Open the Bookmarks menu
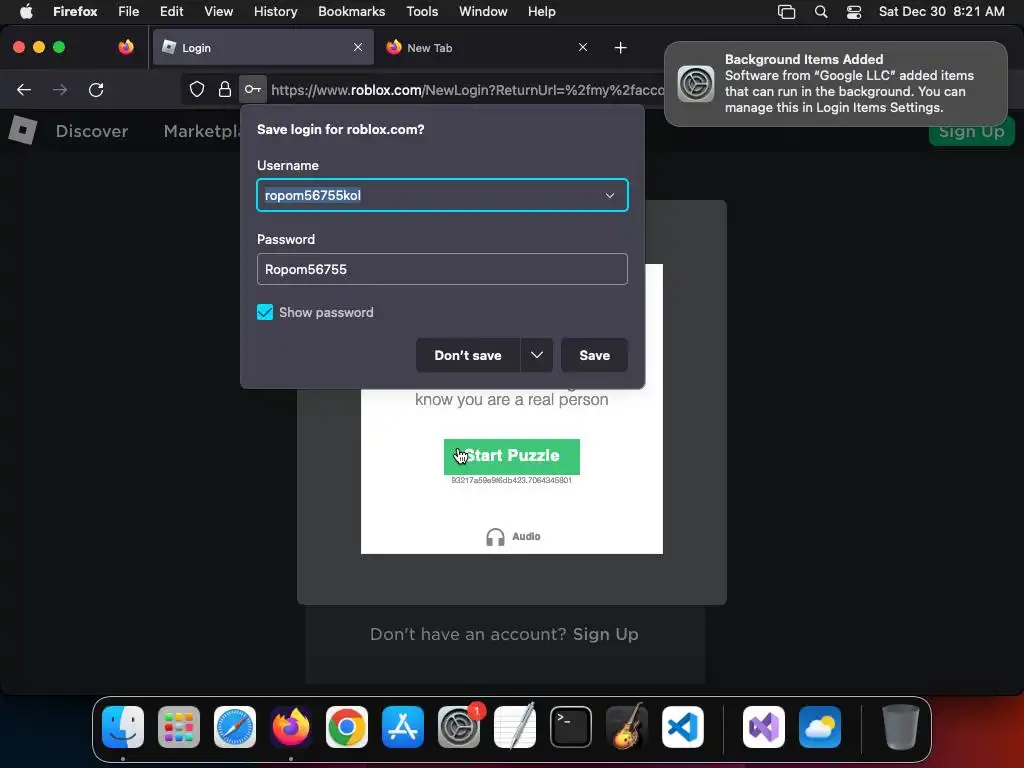Viewport: 1024px width, 768px height. pos(351,12)
